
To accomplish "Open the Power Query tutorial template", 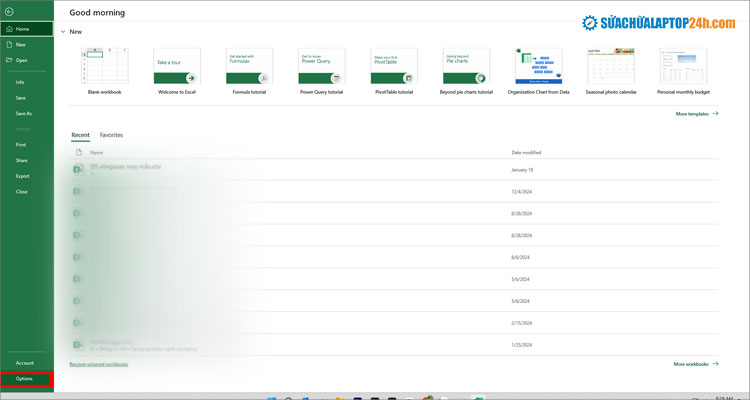I will click(321, 66).
